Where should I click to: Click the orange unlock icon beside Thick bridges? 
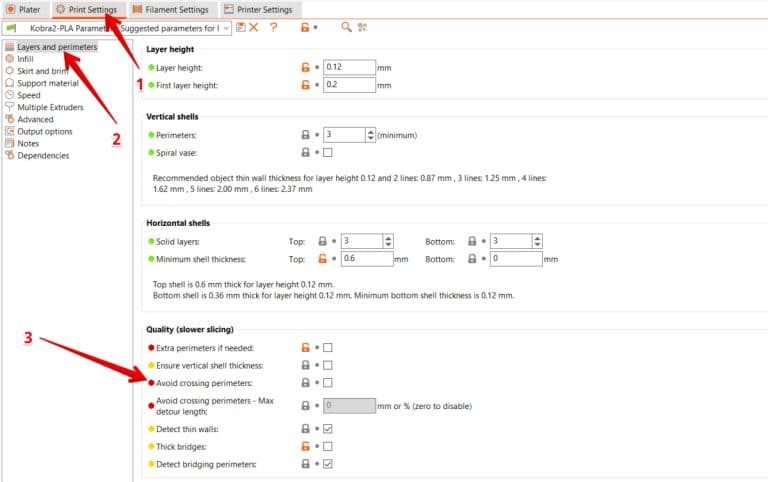pos(306,447)
